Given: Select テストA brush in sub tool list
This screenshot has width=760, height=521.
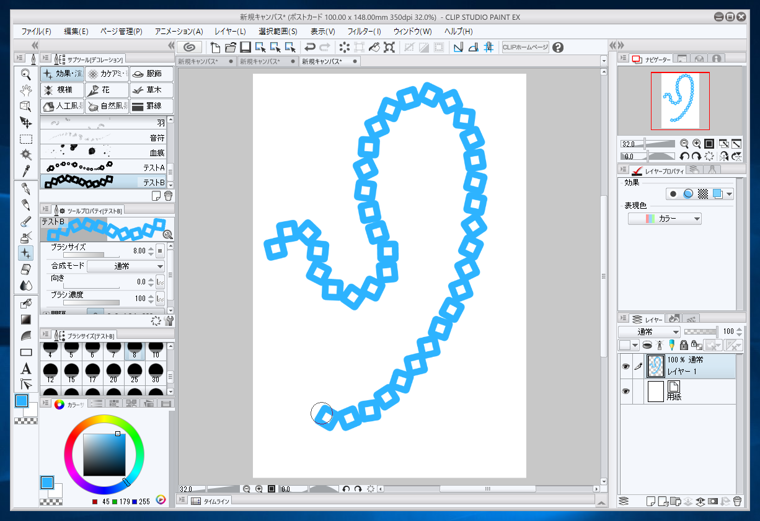Looking at the screenshot, I should [x=104, y=167].
